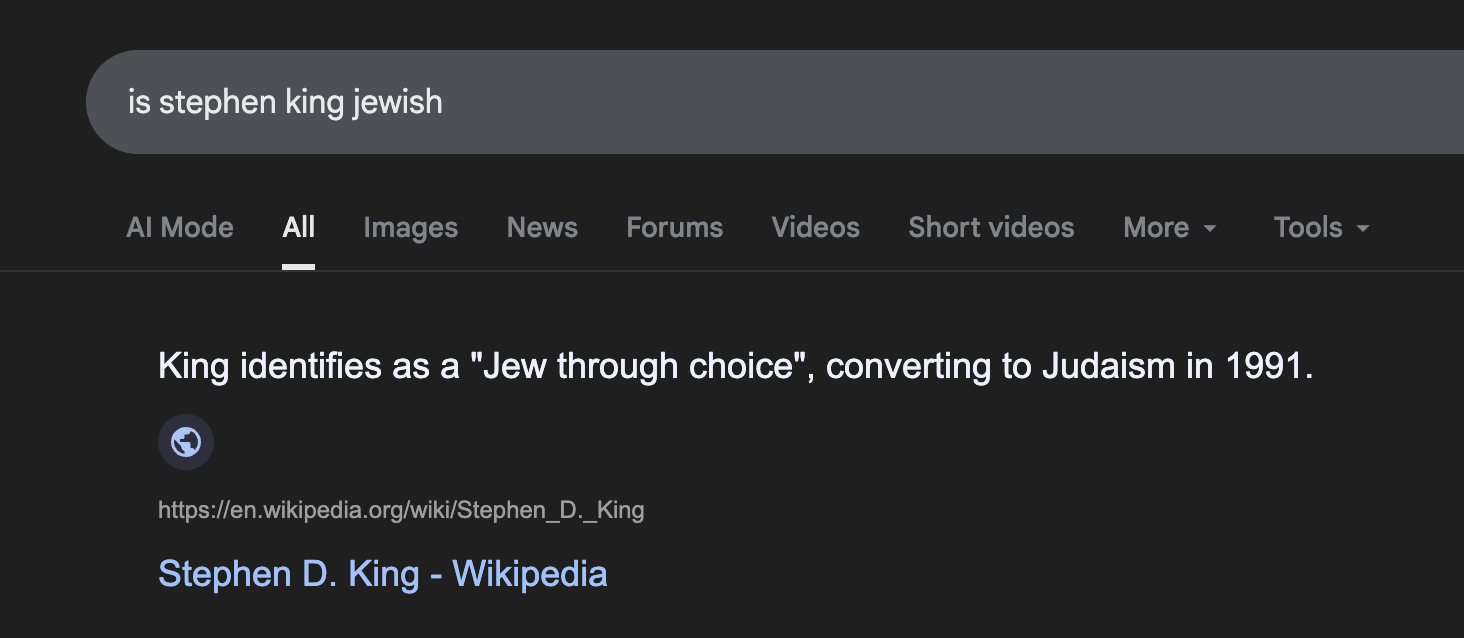The height and width of the screenshot is (638, 1464).
Task: Click the featured snippet about King's conversion
Action: 735,367
